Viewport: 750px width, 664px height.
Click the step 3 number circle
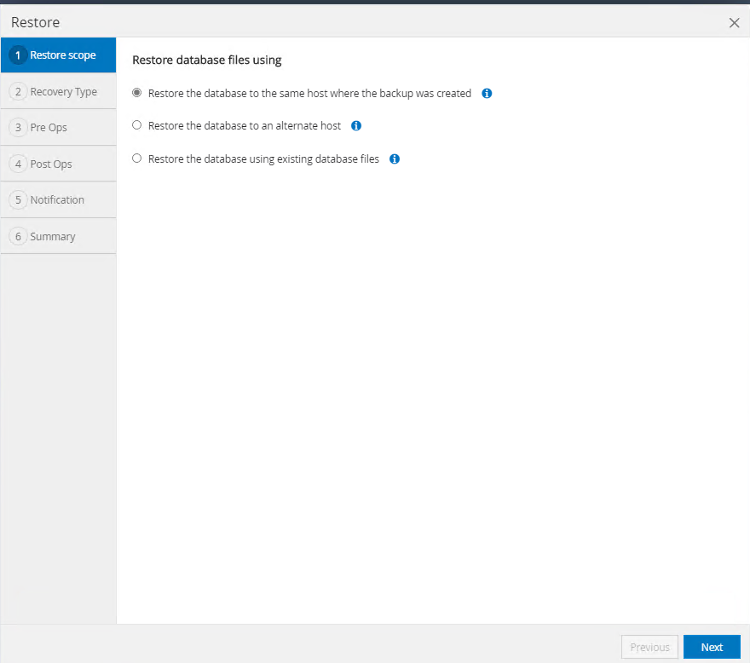coord(18,128)
